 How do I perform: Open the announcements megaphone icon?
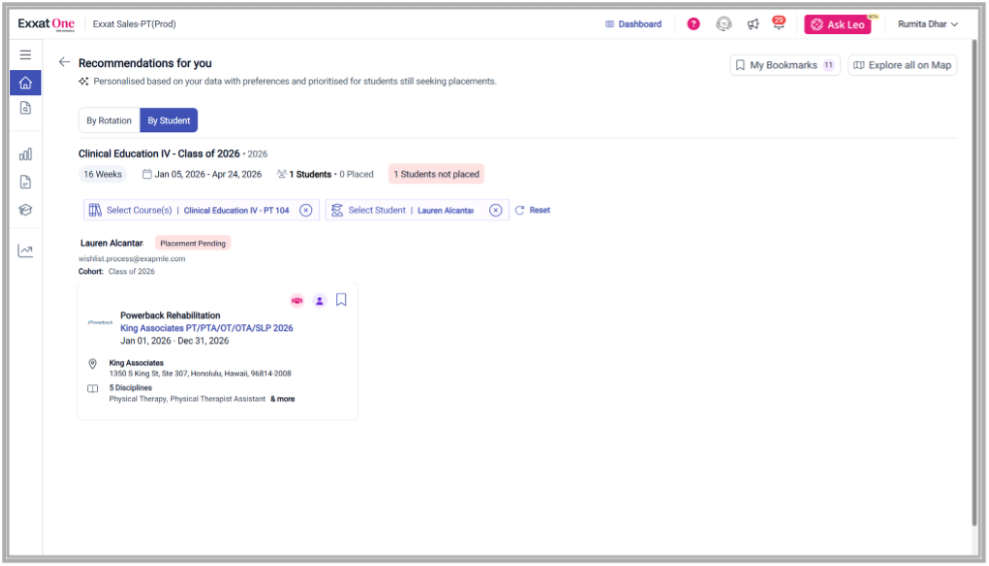click(x=753, y=24)
